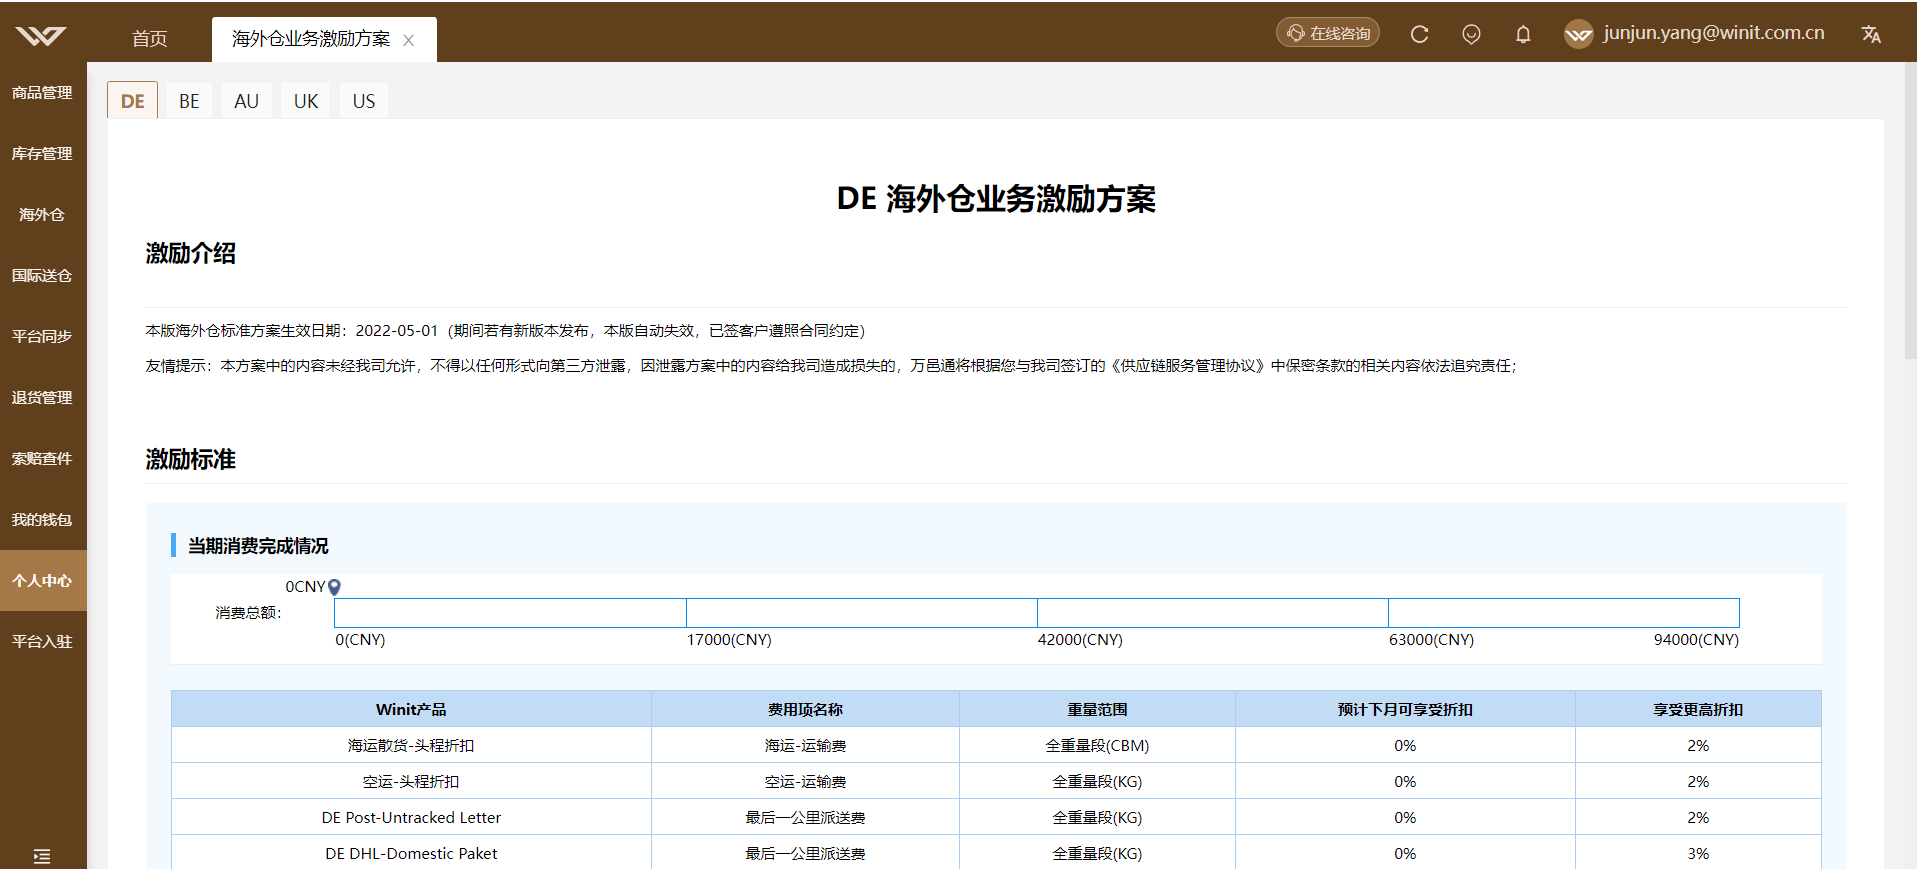Click the Winit产品 column header
This screenshot has width=1917, height=869.
(411, 709)
